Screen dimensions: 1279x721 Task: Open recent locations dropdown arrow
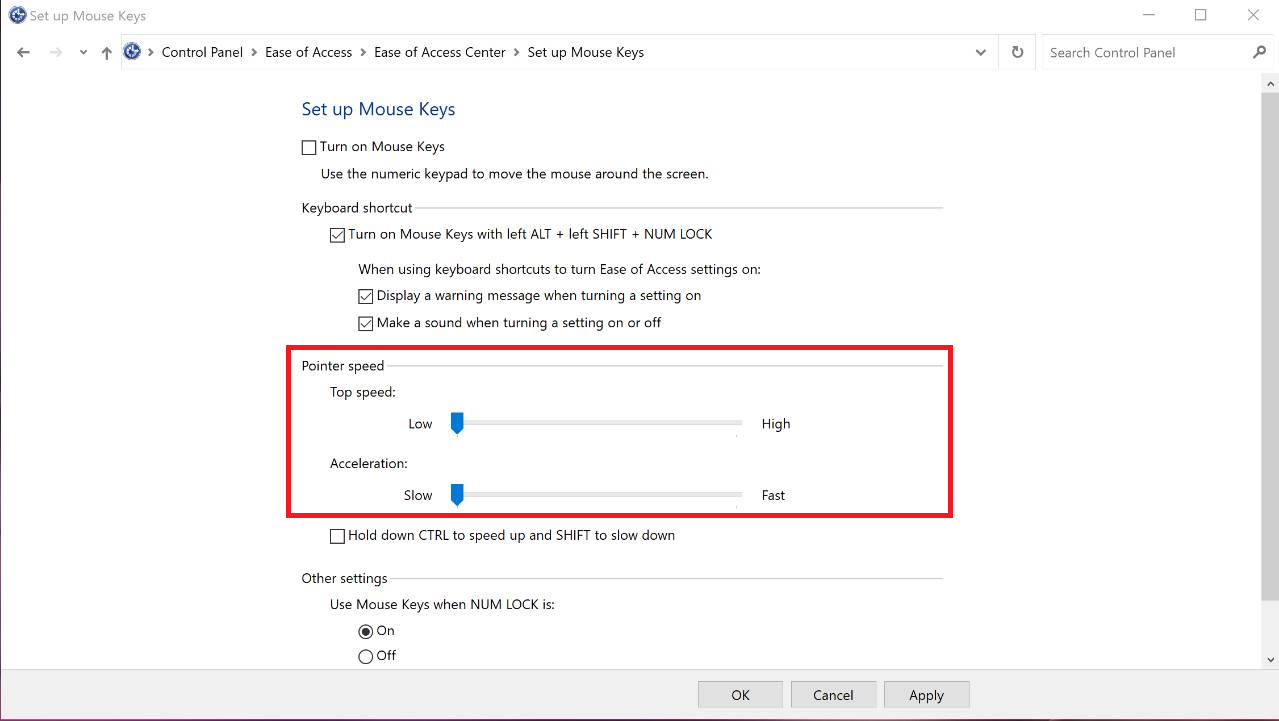(x=83, y=53)
